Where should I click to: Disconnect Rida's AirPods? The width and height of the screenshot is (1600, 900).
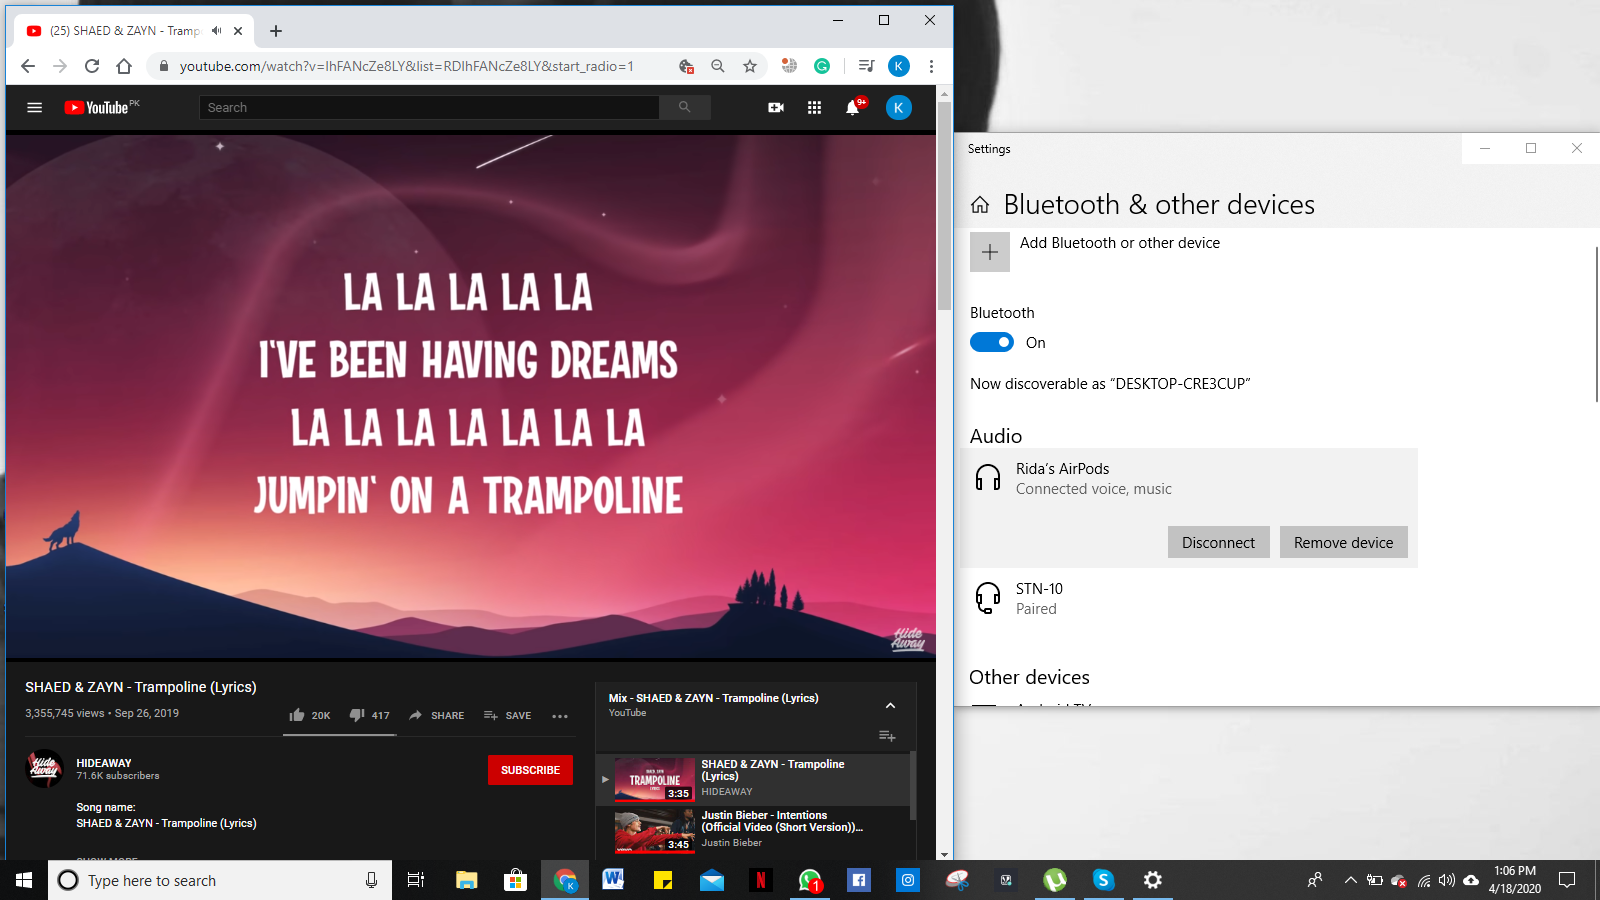point(1218,542)
